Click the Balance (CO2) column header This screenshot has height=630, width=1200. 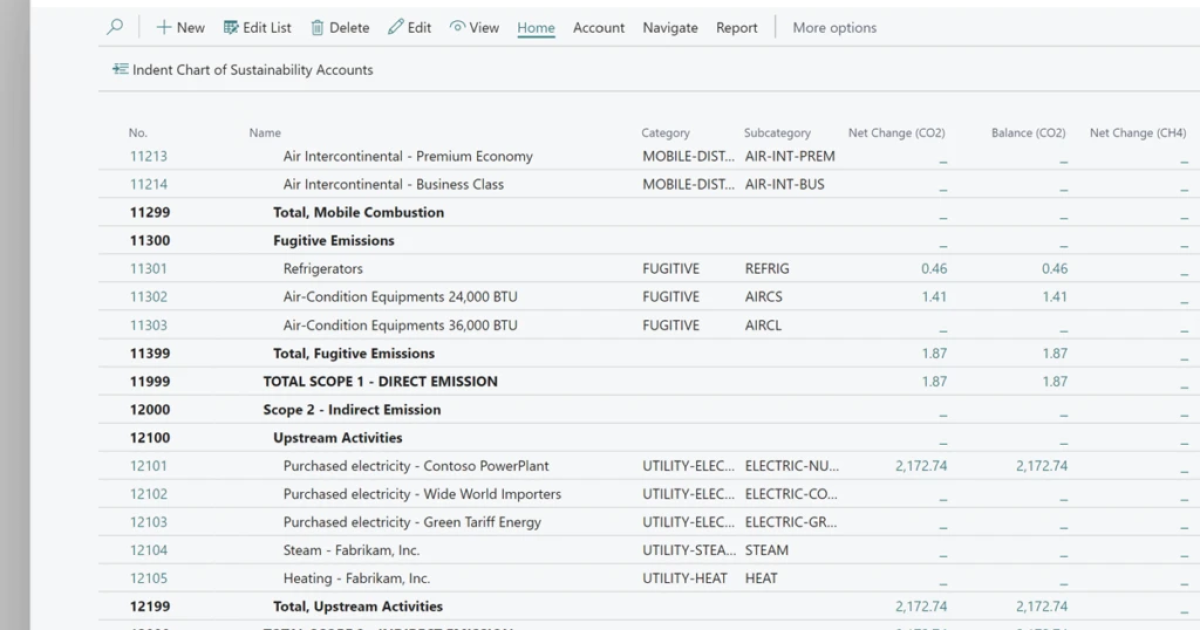click(x=1028, y=133)
